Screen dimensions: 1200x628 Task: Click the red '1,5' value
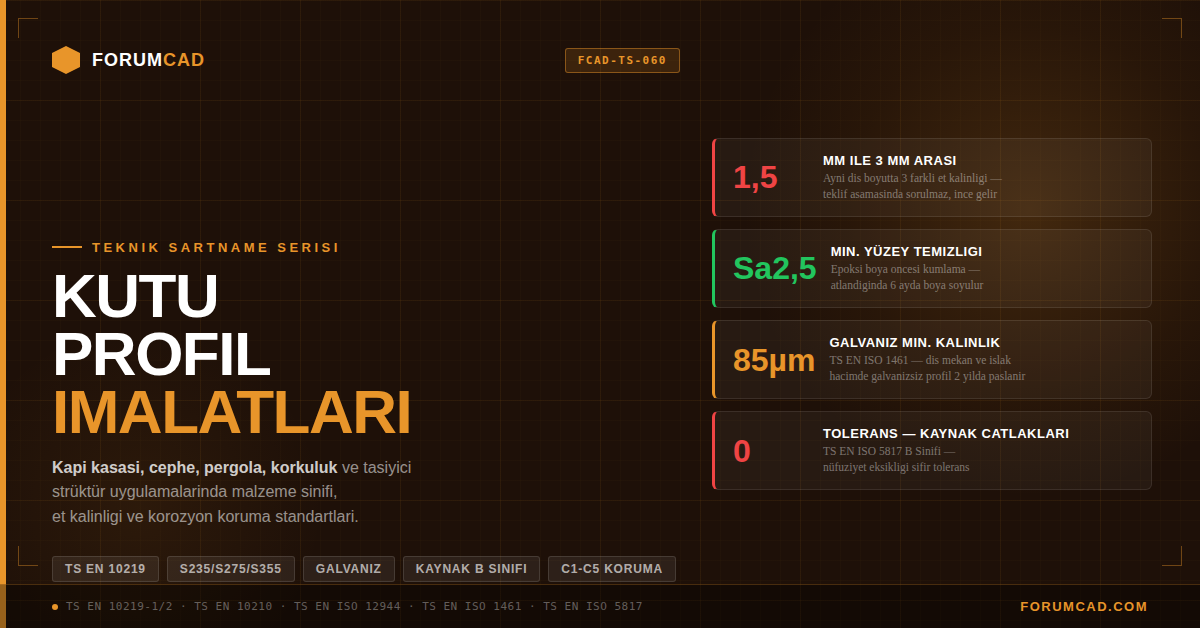755,177
